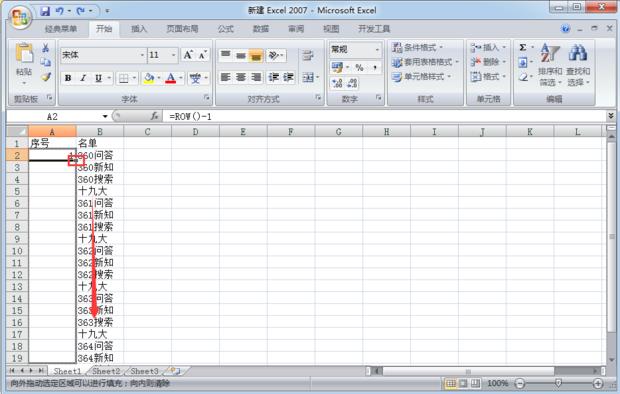Center cell text horizontally
Image resolution: width=620 pixels, height=394 pixels.
click(241, 77)
